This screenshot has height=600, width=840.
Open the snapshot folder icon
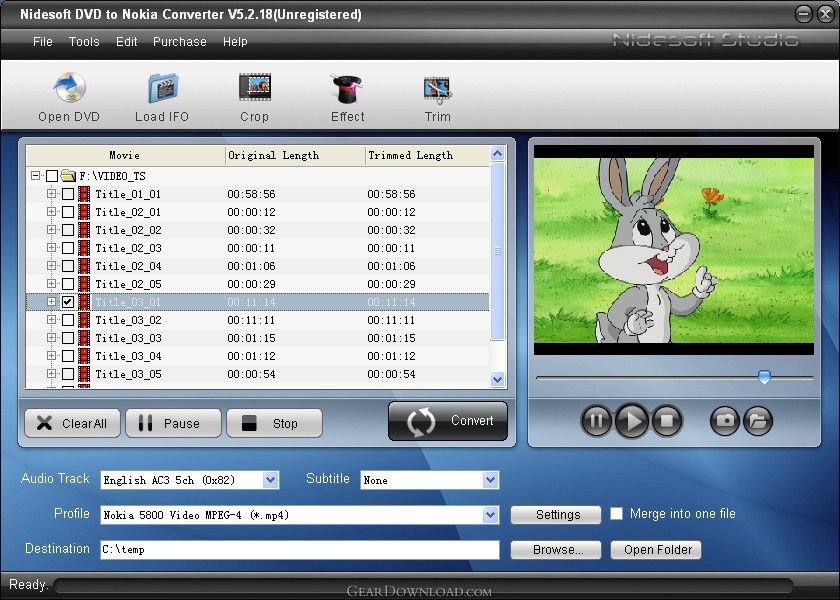pos(758,421)
